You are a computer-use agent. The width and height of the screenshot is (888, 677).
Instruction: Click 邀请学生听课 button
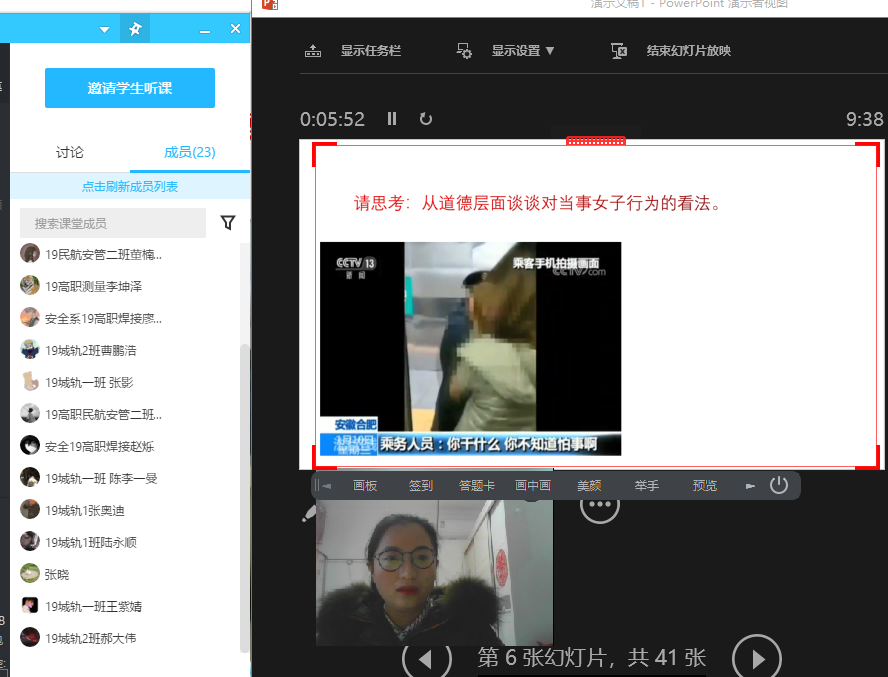(130, 88)
